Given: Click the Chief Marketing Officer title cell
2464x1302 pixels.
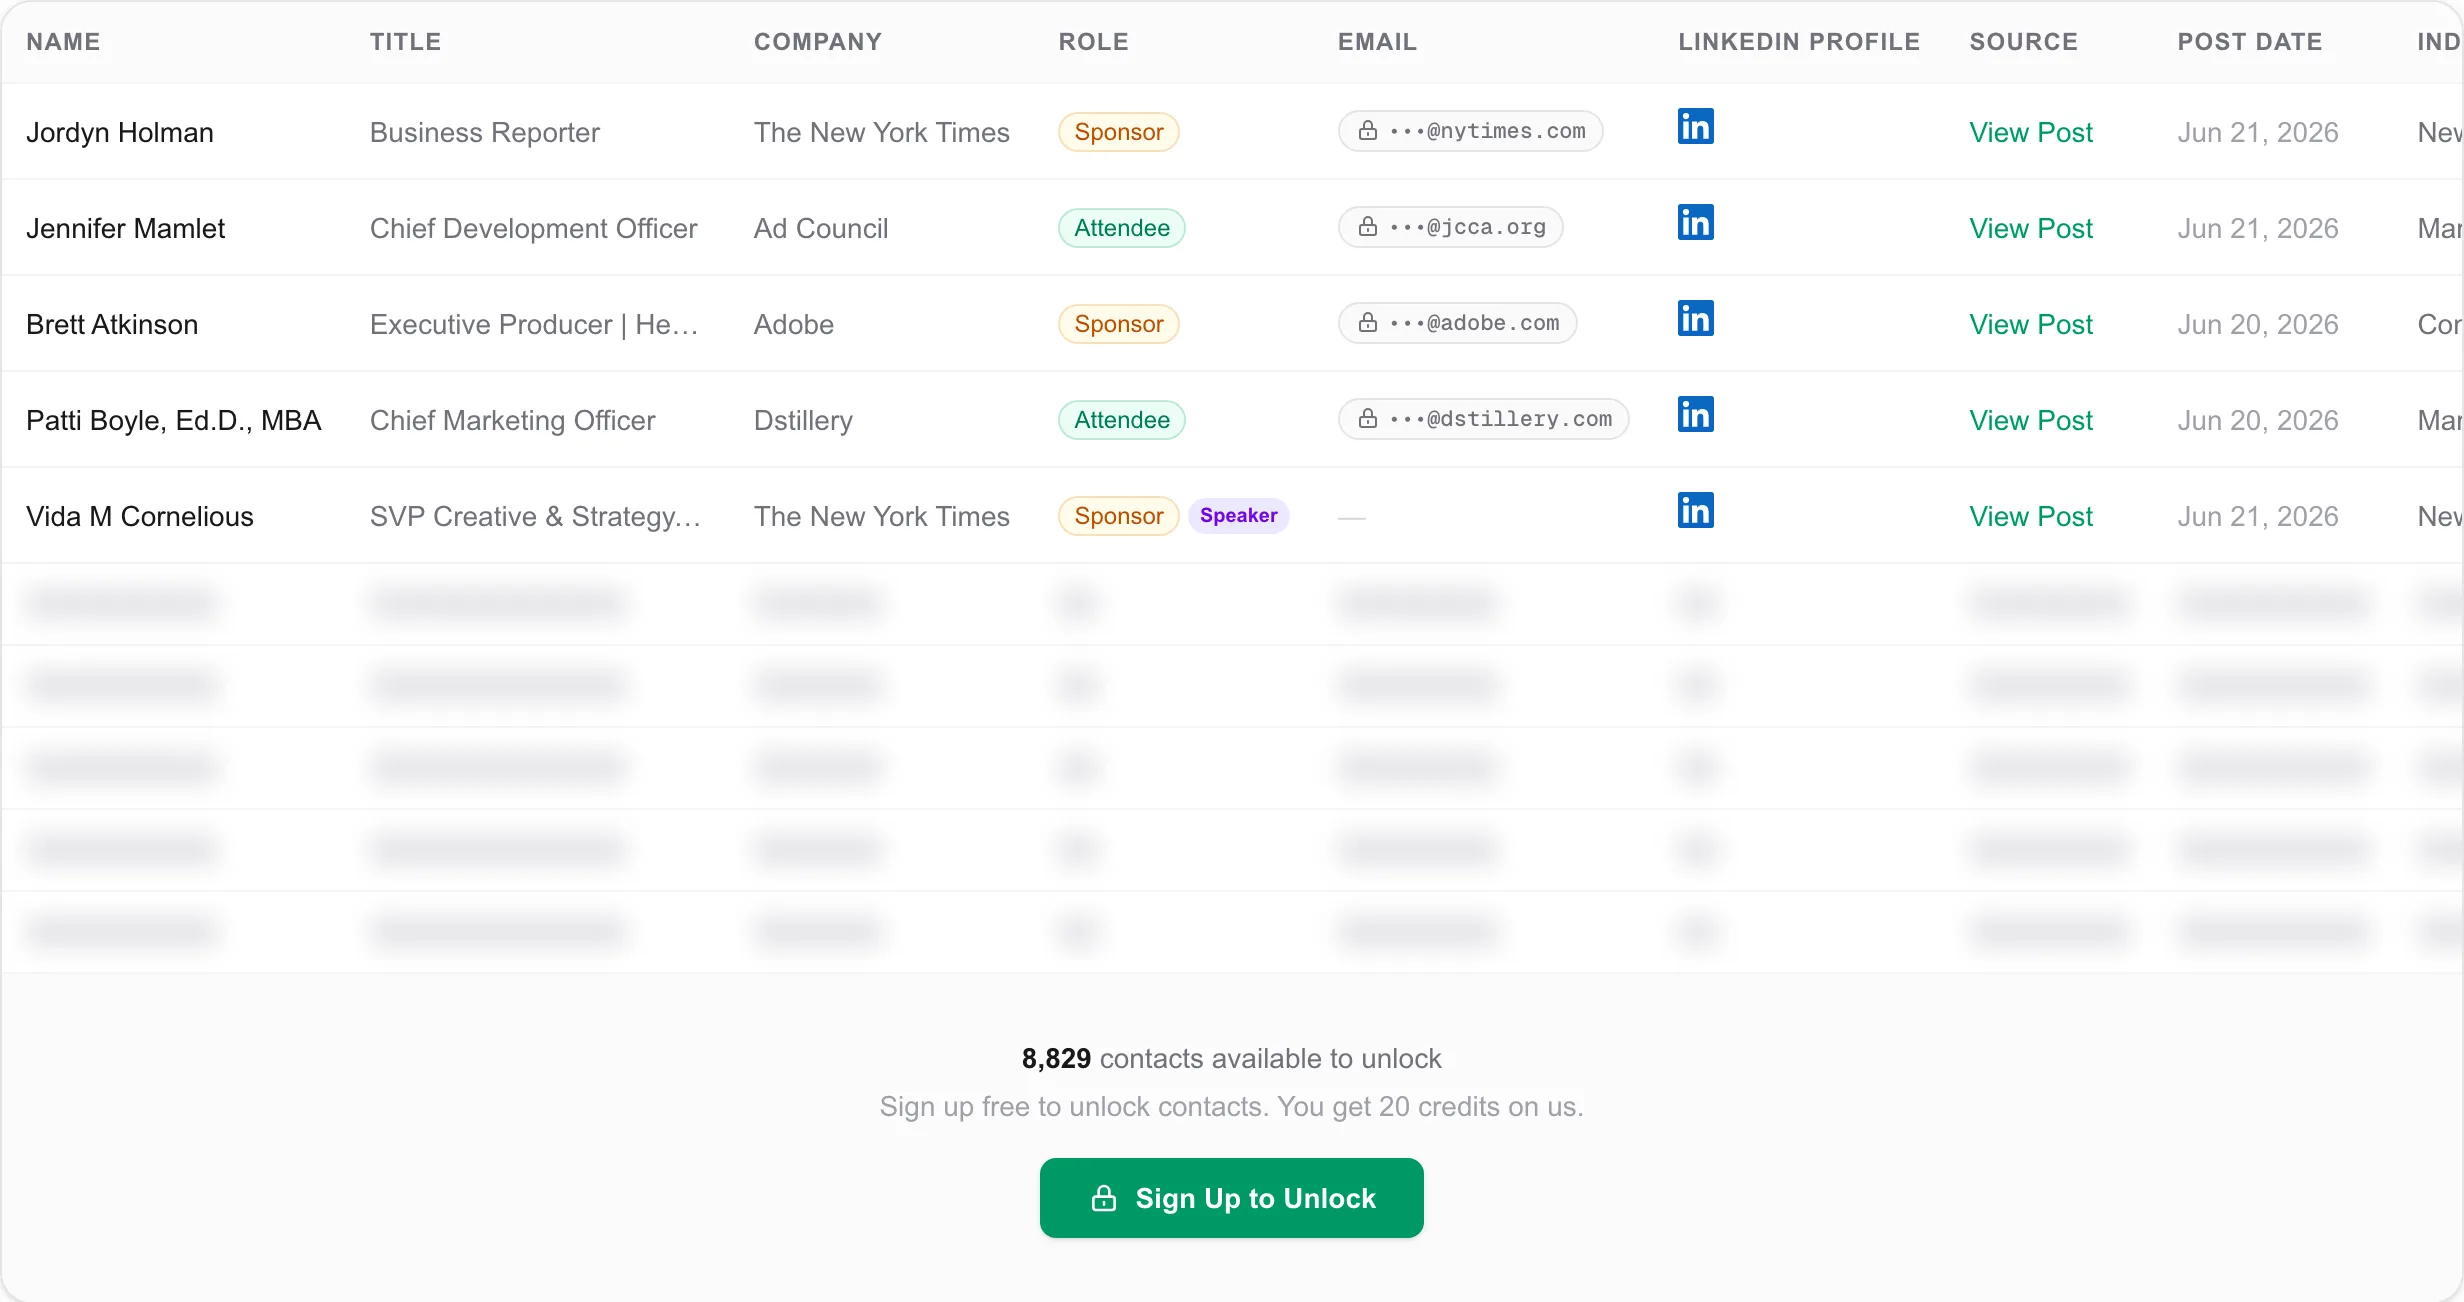Looking at the screenshot, I should pyautogui.click(x=512, y=420).
